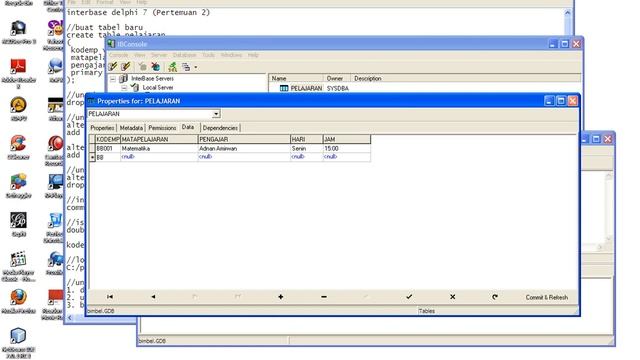Click the HARI column header
Viewport: 640px width, 360px height.
[307, 139]
